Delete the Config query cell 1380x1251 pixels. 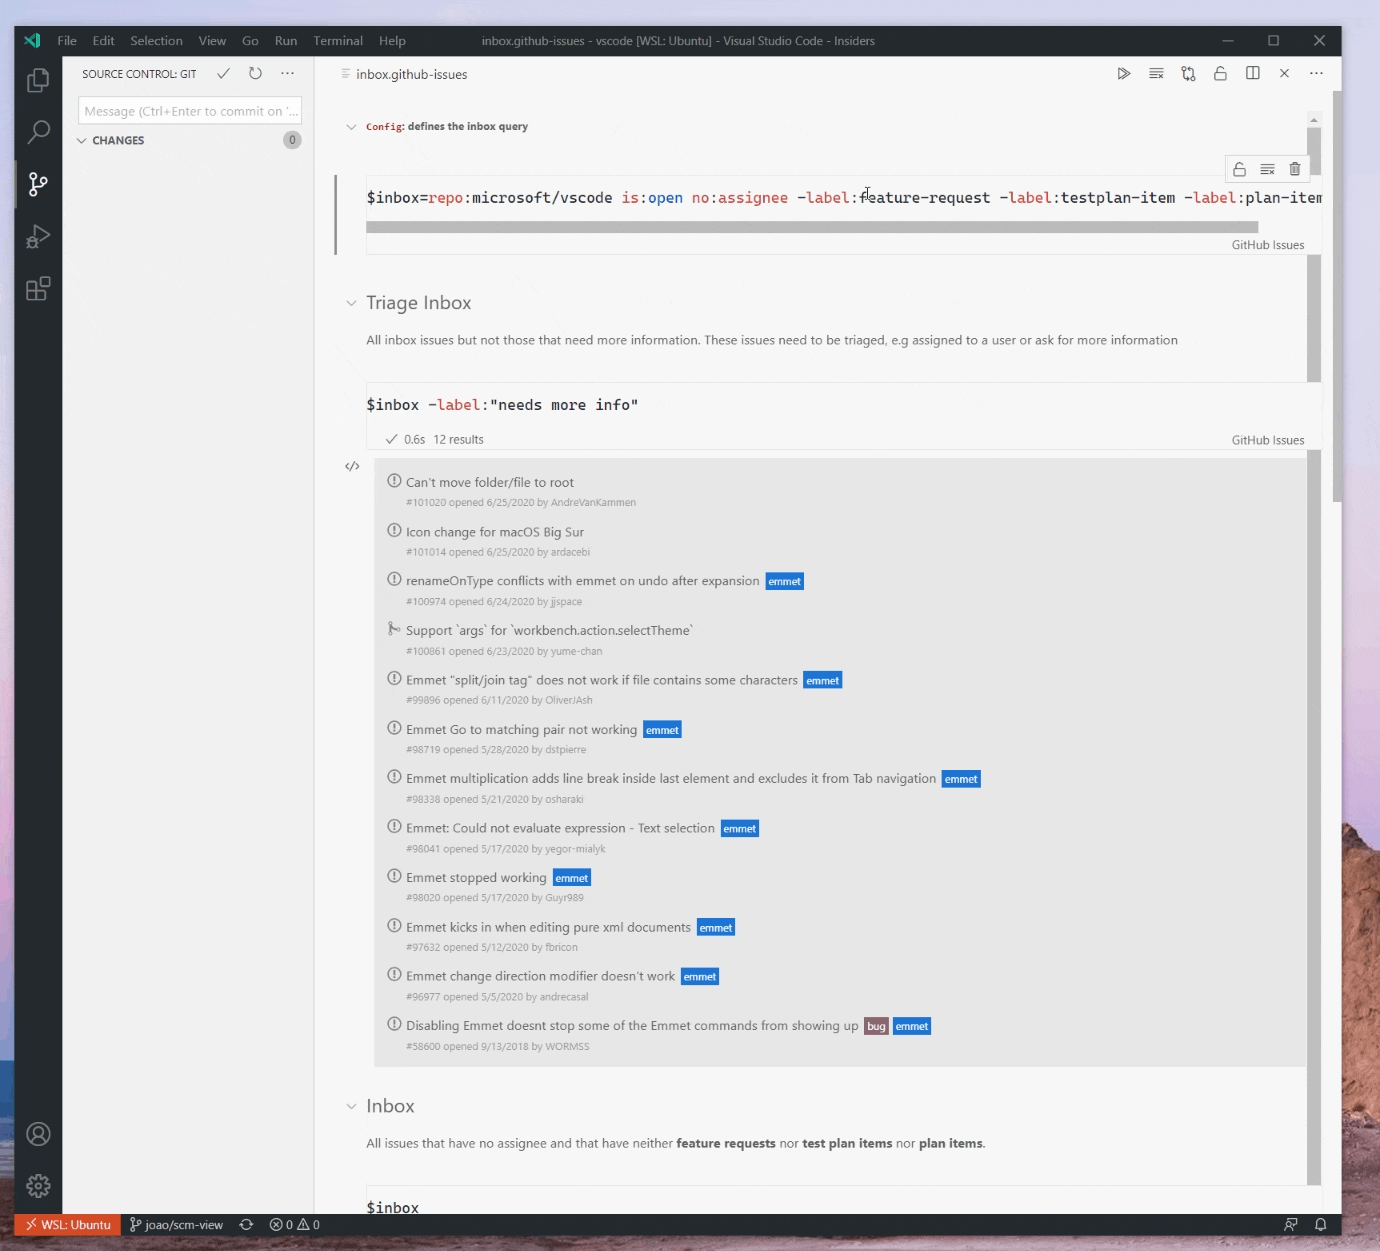(x=1294, y=168)
